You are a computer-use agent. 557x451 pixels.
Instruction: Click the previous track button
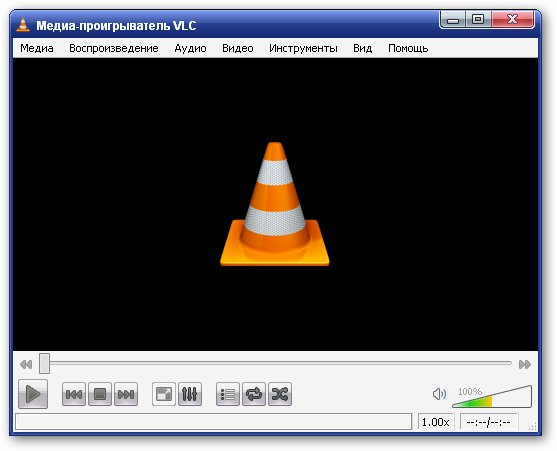point(74,394)
